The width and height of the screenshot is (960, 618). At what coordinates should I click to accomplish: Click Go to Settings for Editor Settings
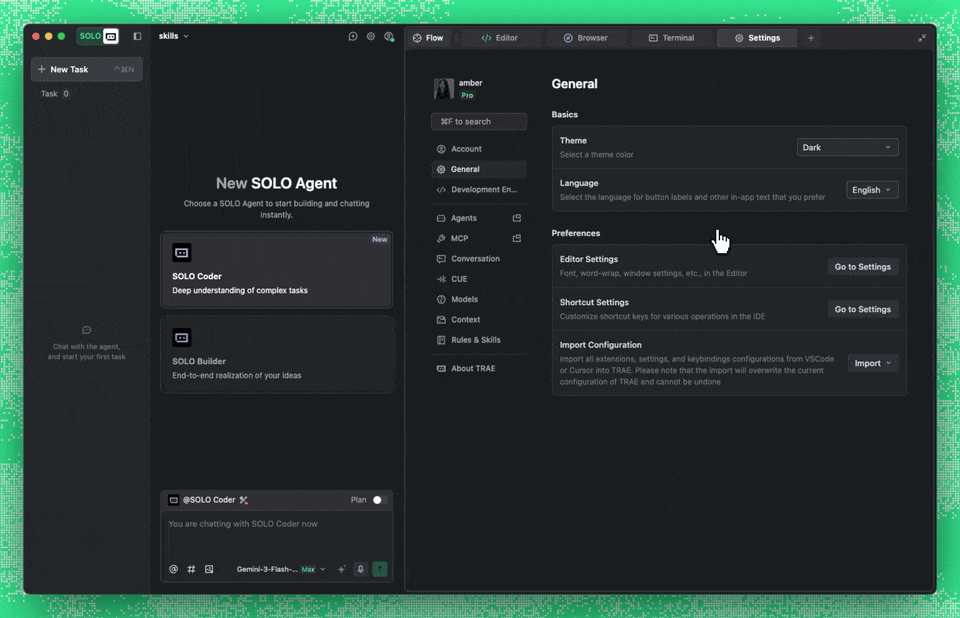[863, 266]
